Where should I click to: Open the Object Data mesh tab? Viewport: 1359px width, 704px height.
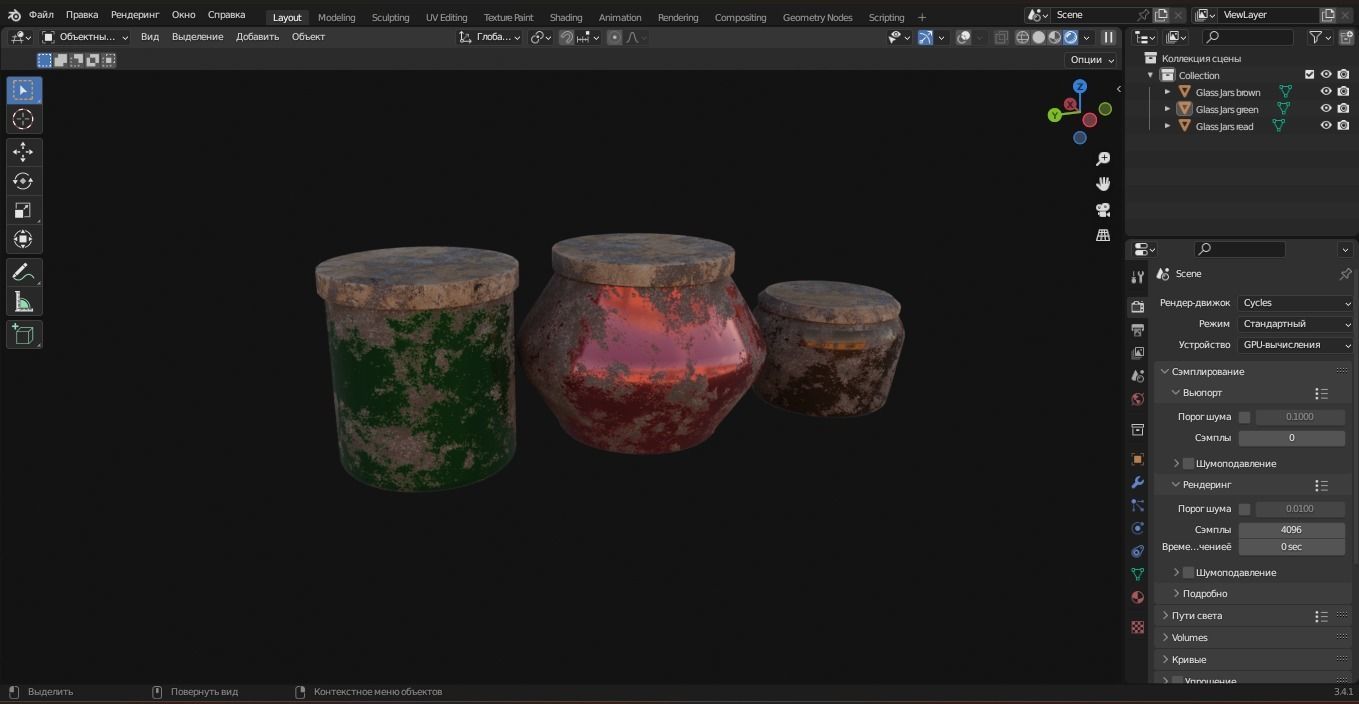click(x=1137, y=574)
